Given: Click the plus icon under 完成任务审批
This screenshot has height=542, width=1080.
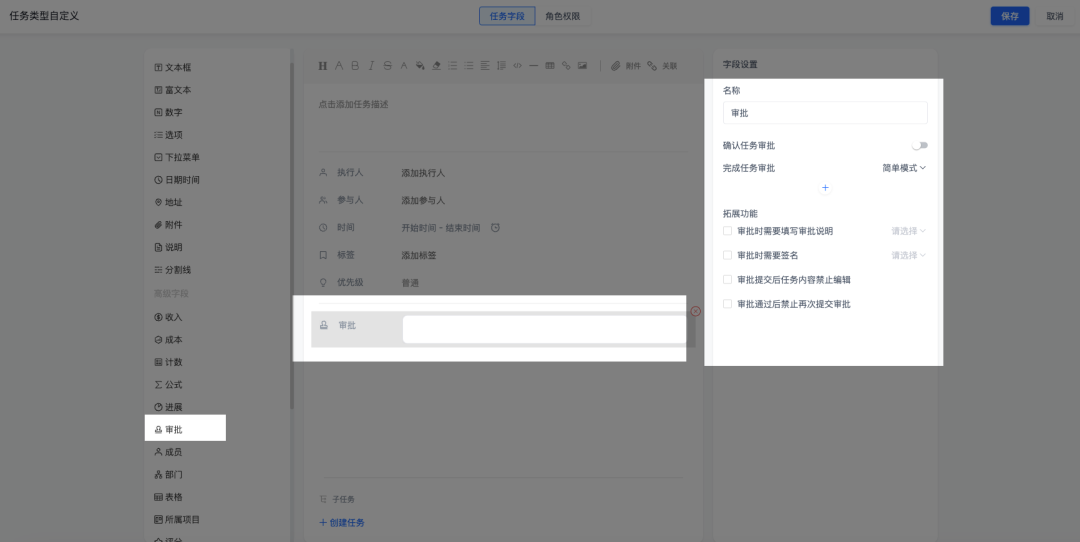Looking at the screenshot, I should 825,188.
